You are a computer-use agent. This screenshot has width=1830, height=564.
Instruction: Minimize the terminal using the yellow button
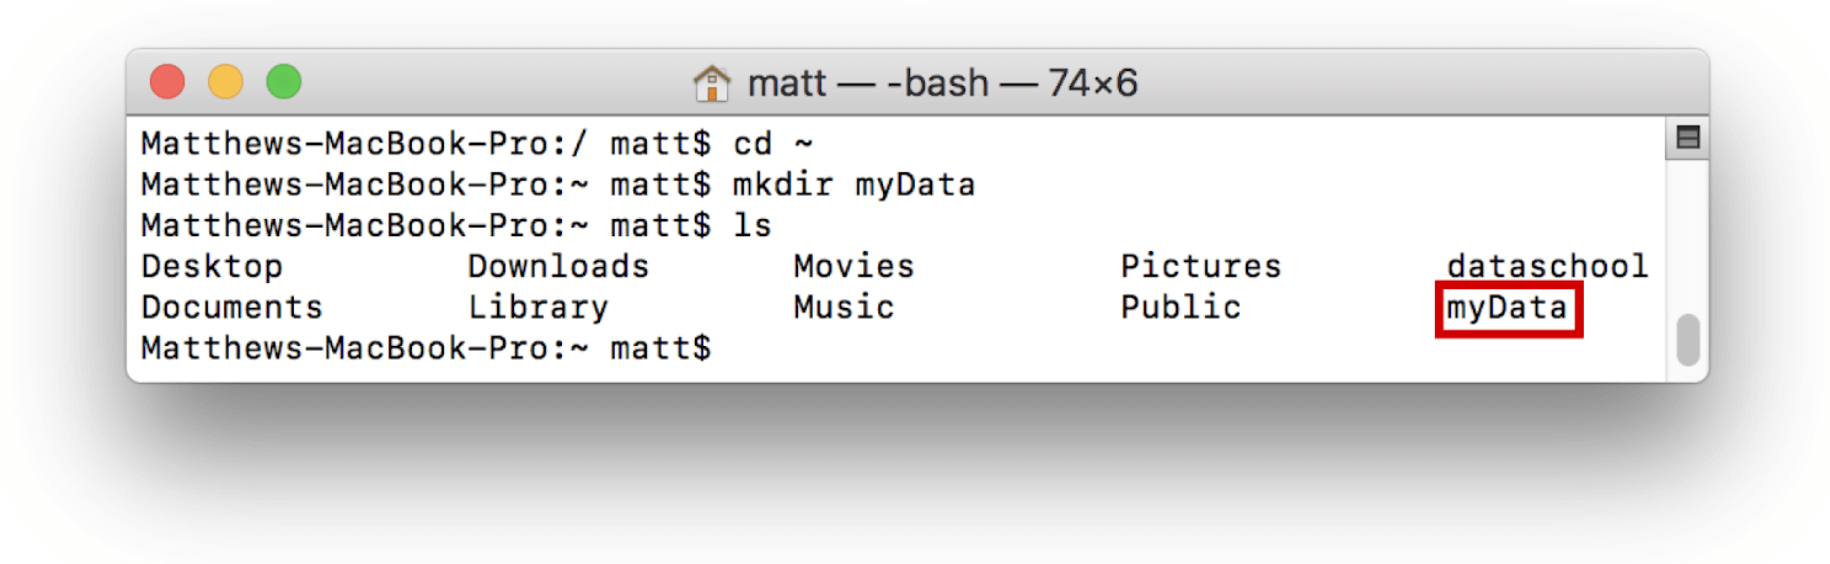(x=225, y=82)
